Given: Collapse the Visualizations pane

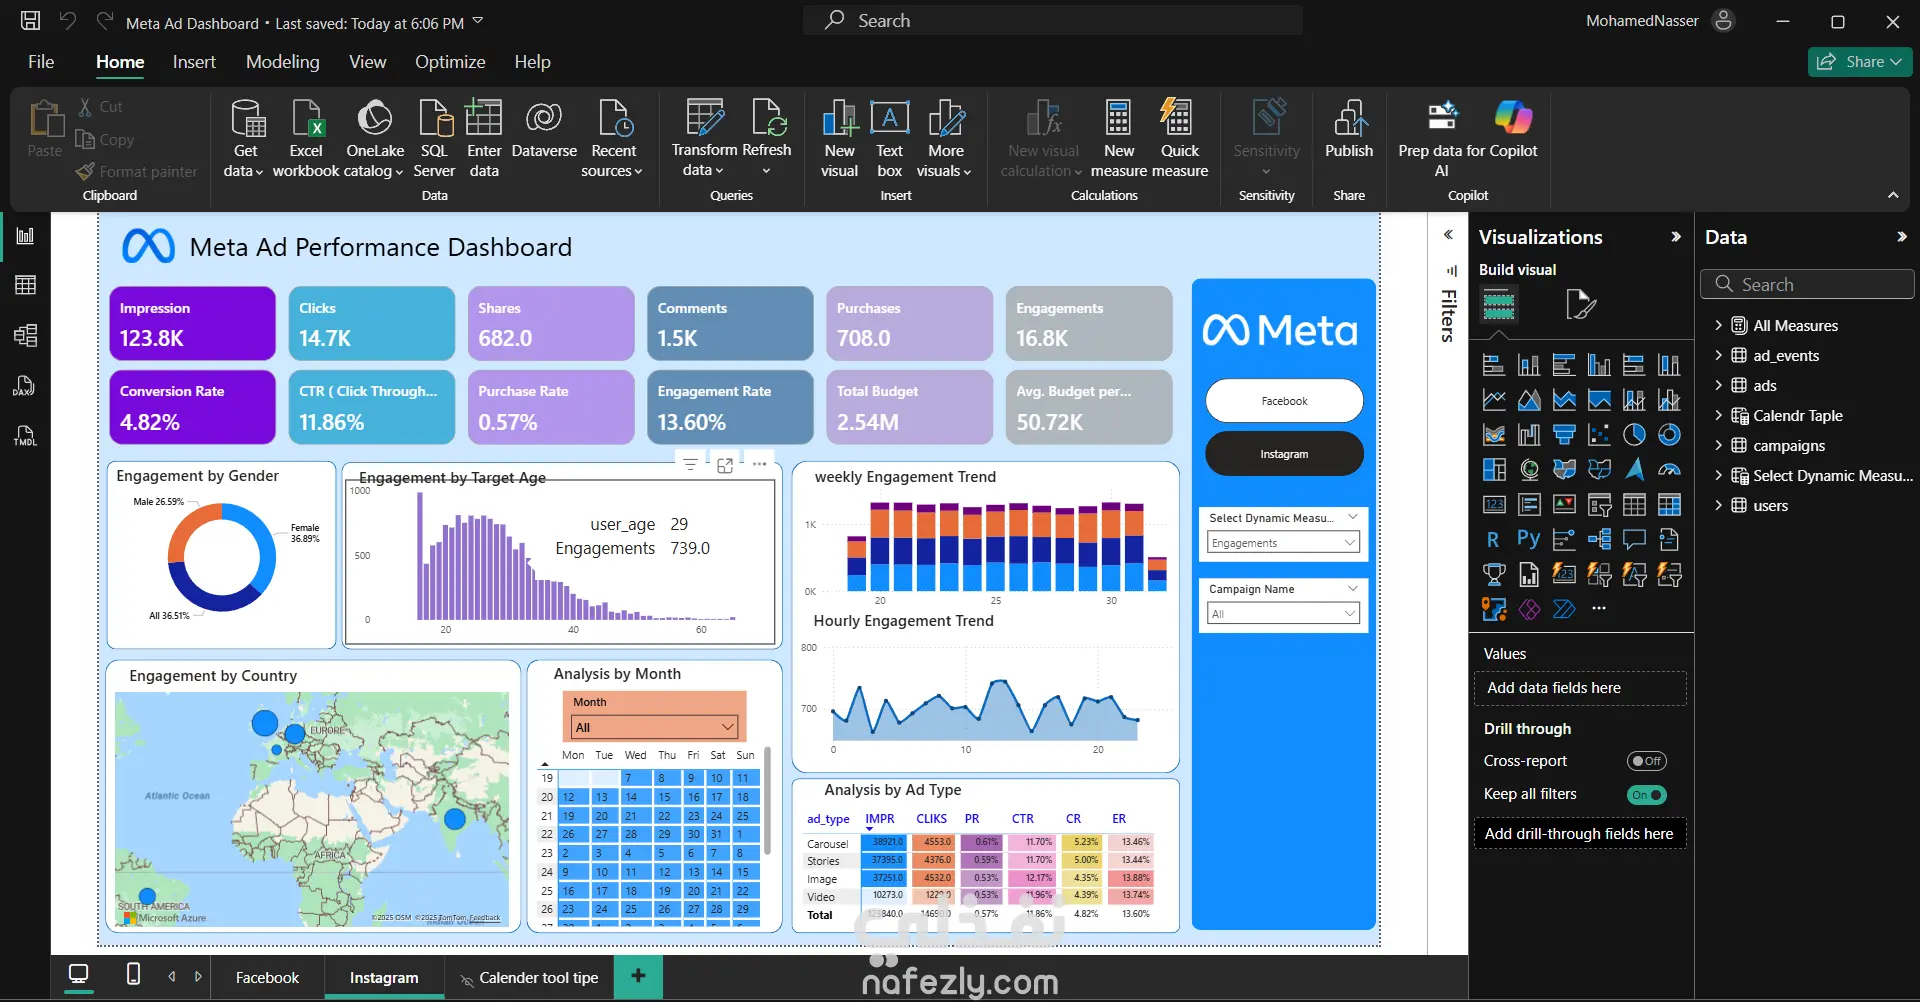Looking at the screenshot, I should 1676,237.
